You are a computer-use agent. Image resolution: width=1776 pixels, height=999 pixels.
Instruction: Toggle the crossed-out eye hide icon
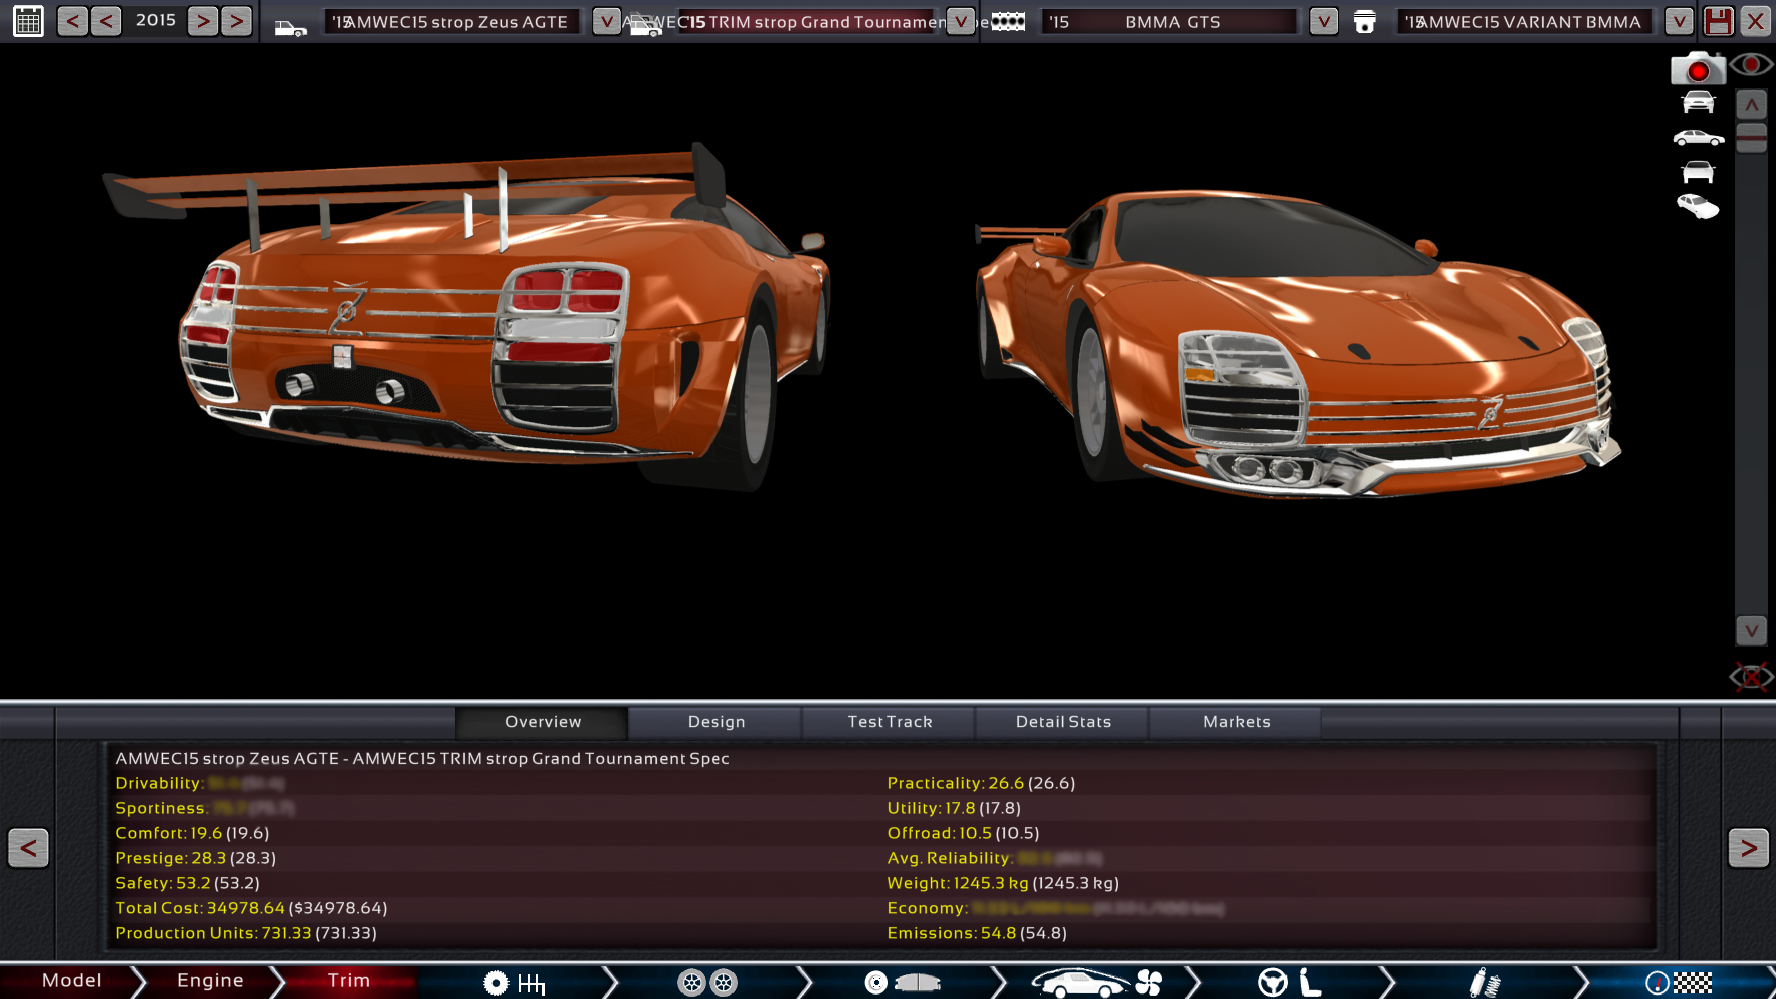pyautogui.click(x=1752, y=677)
